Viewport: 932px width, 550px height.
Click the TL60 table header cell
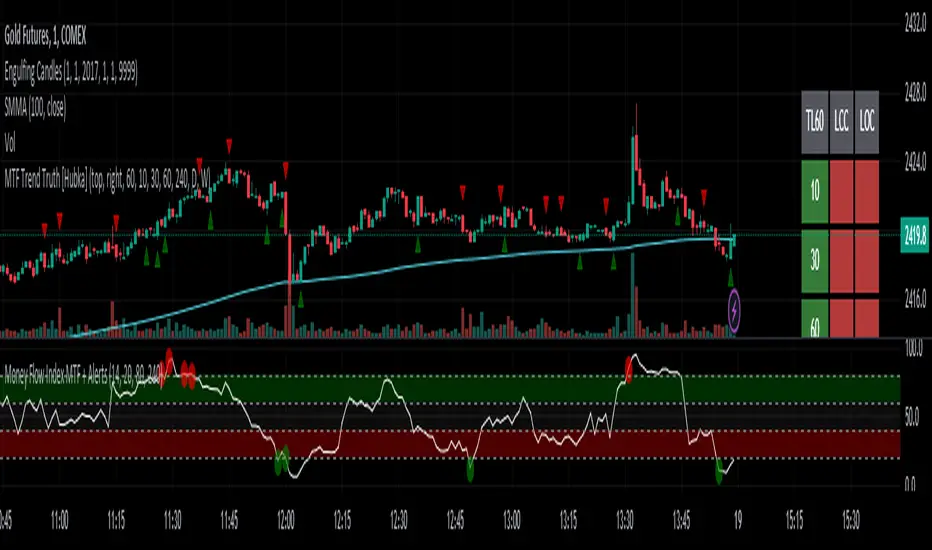814,122
